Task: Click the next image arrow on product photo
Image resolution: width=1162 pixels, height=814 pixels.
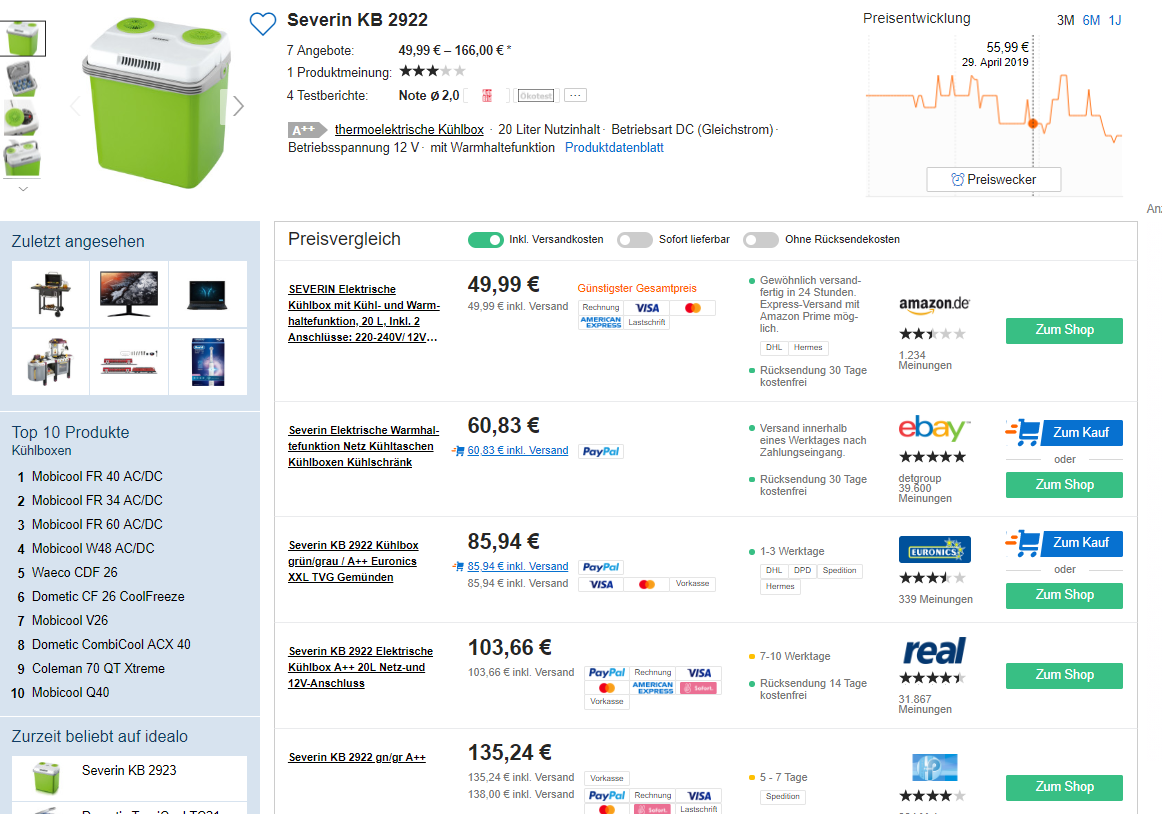Action: [x=238, y=106]
